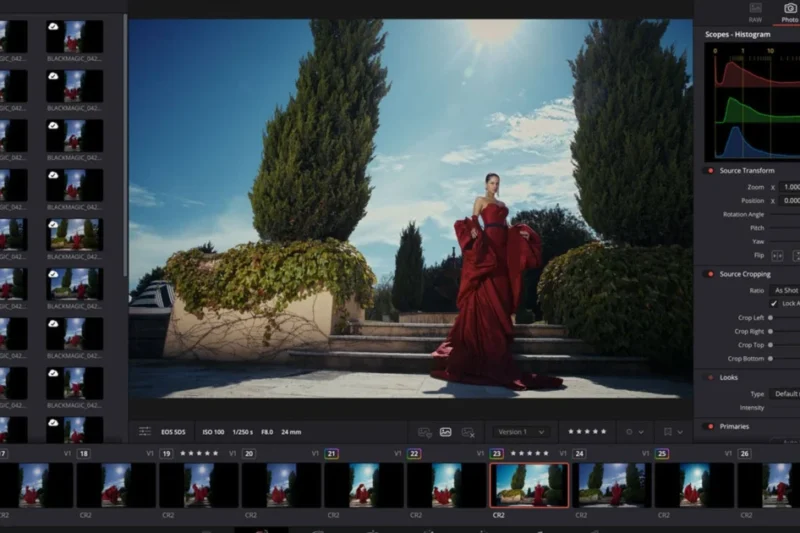Image resolution: width=800 pixels, height=533 pixels.
Task: Click the Looks section header
Action: (729, 378)
